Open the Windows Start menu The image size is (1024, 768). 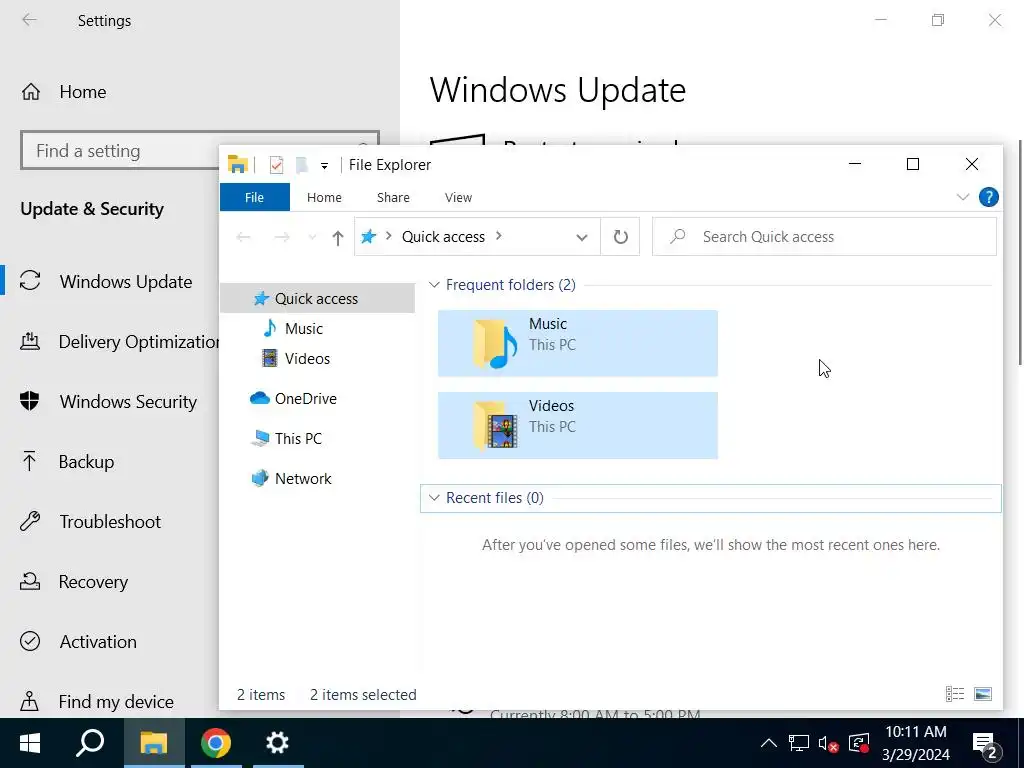pyautogui.click(x=29, y=743)
